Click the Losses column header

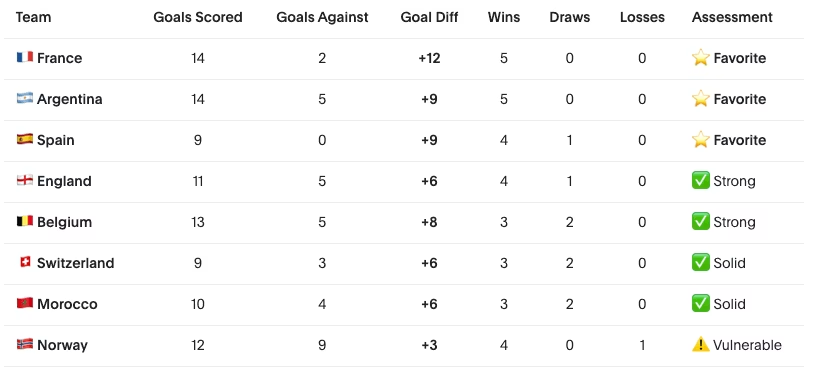pyautogui.click(x=642, y=17)
